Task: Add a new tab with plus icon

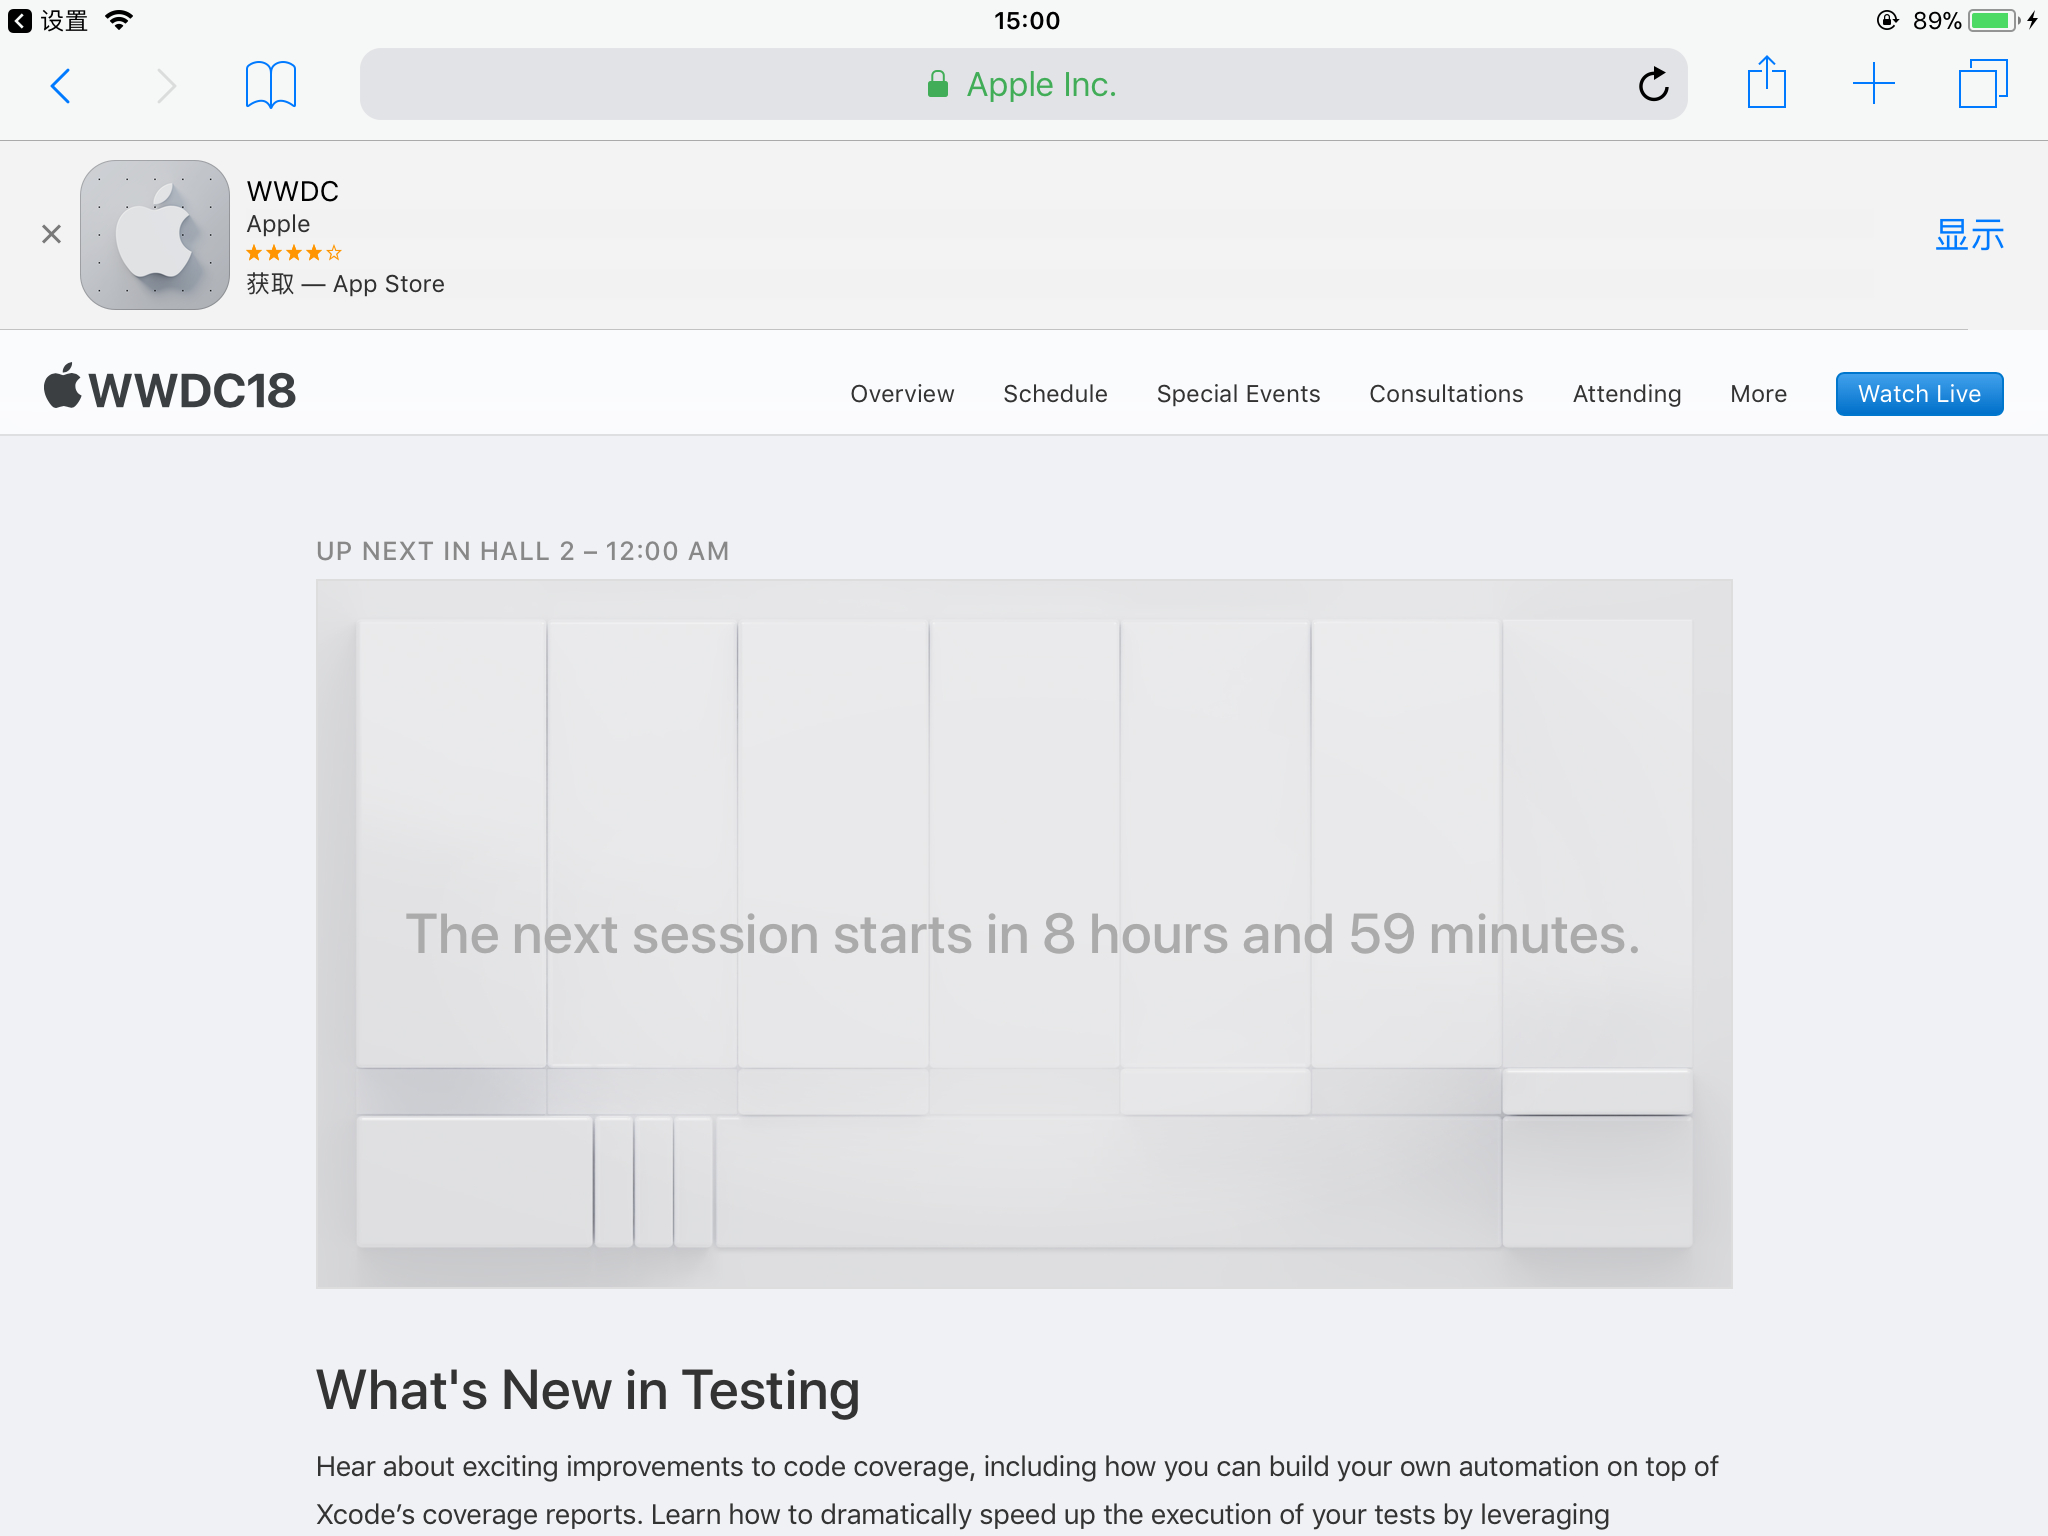Action: (x=1873, y=84)
